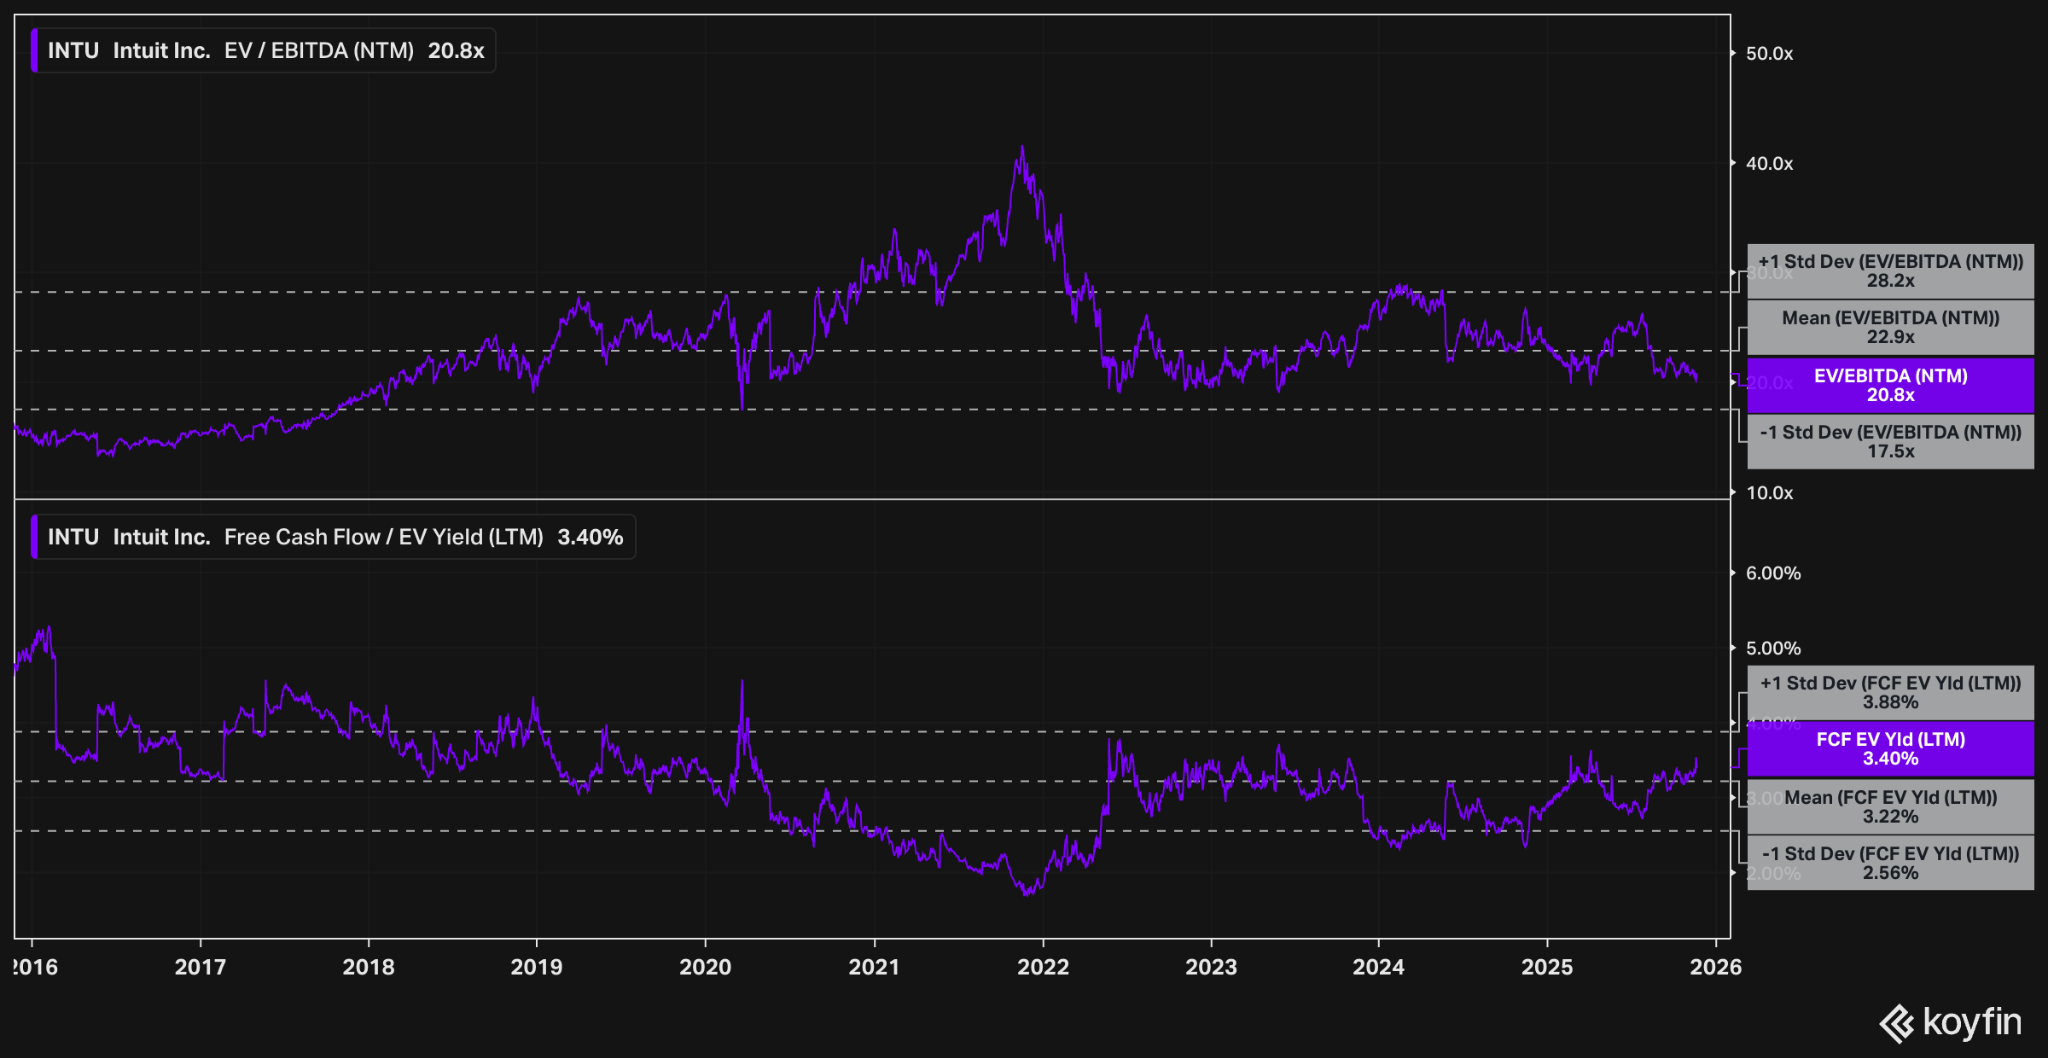This screenshot has height=1058, width=2048.
Task: Click the purple EV/EBITDA (NTM) 20.8x value tag
Action: (x=1890, y=385)
